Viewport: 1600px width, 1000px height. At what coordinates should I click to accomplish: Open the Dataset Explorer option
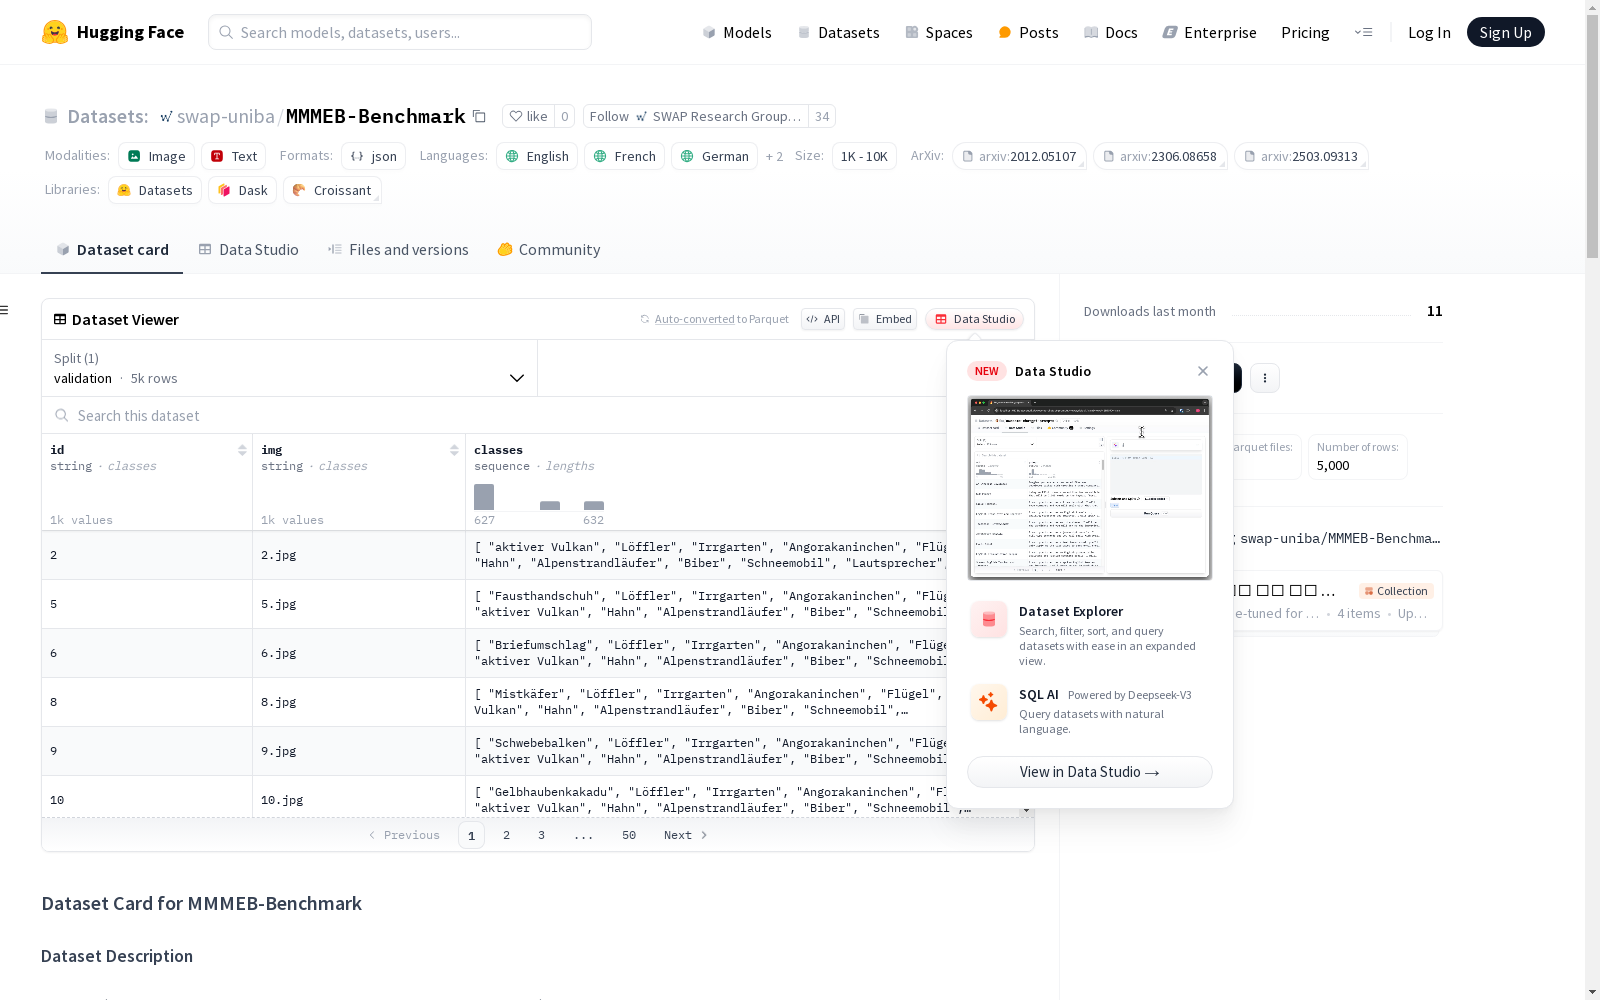point(1090,635)
